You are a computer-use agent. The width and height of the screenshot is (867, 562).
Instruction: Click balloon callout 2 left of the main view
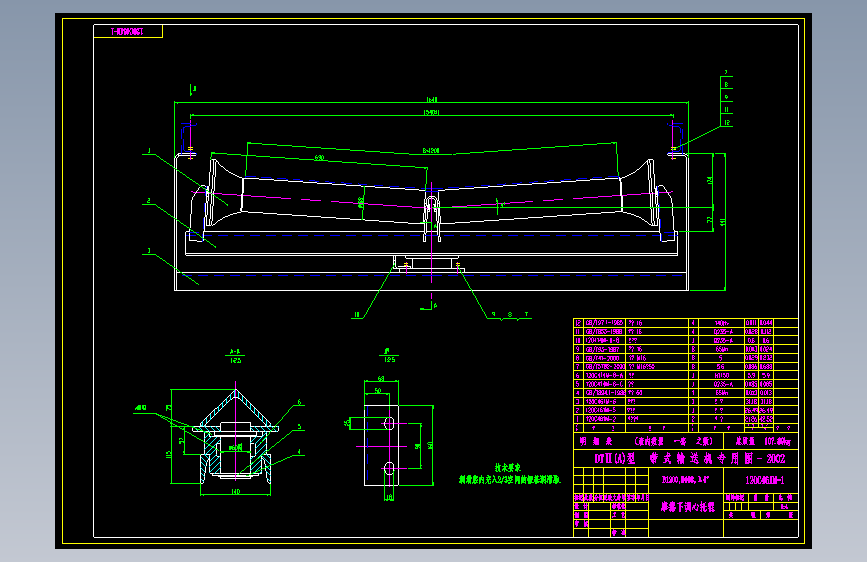point(149,201)
